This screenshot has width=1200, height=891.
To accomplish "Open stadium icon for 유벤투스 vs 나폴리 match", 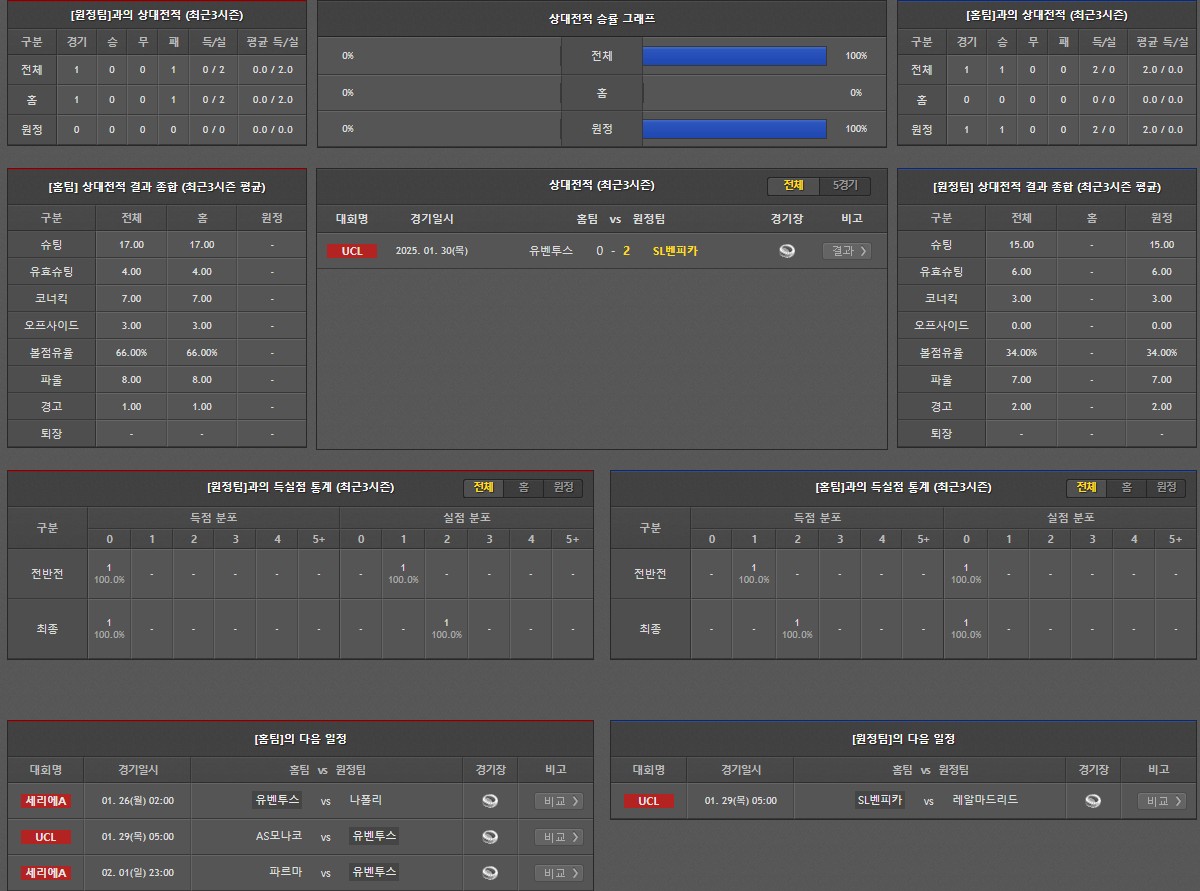I will tap(490, 801).
